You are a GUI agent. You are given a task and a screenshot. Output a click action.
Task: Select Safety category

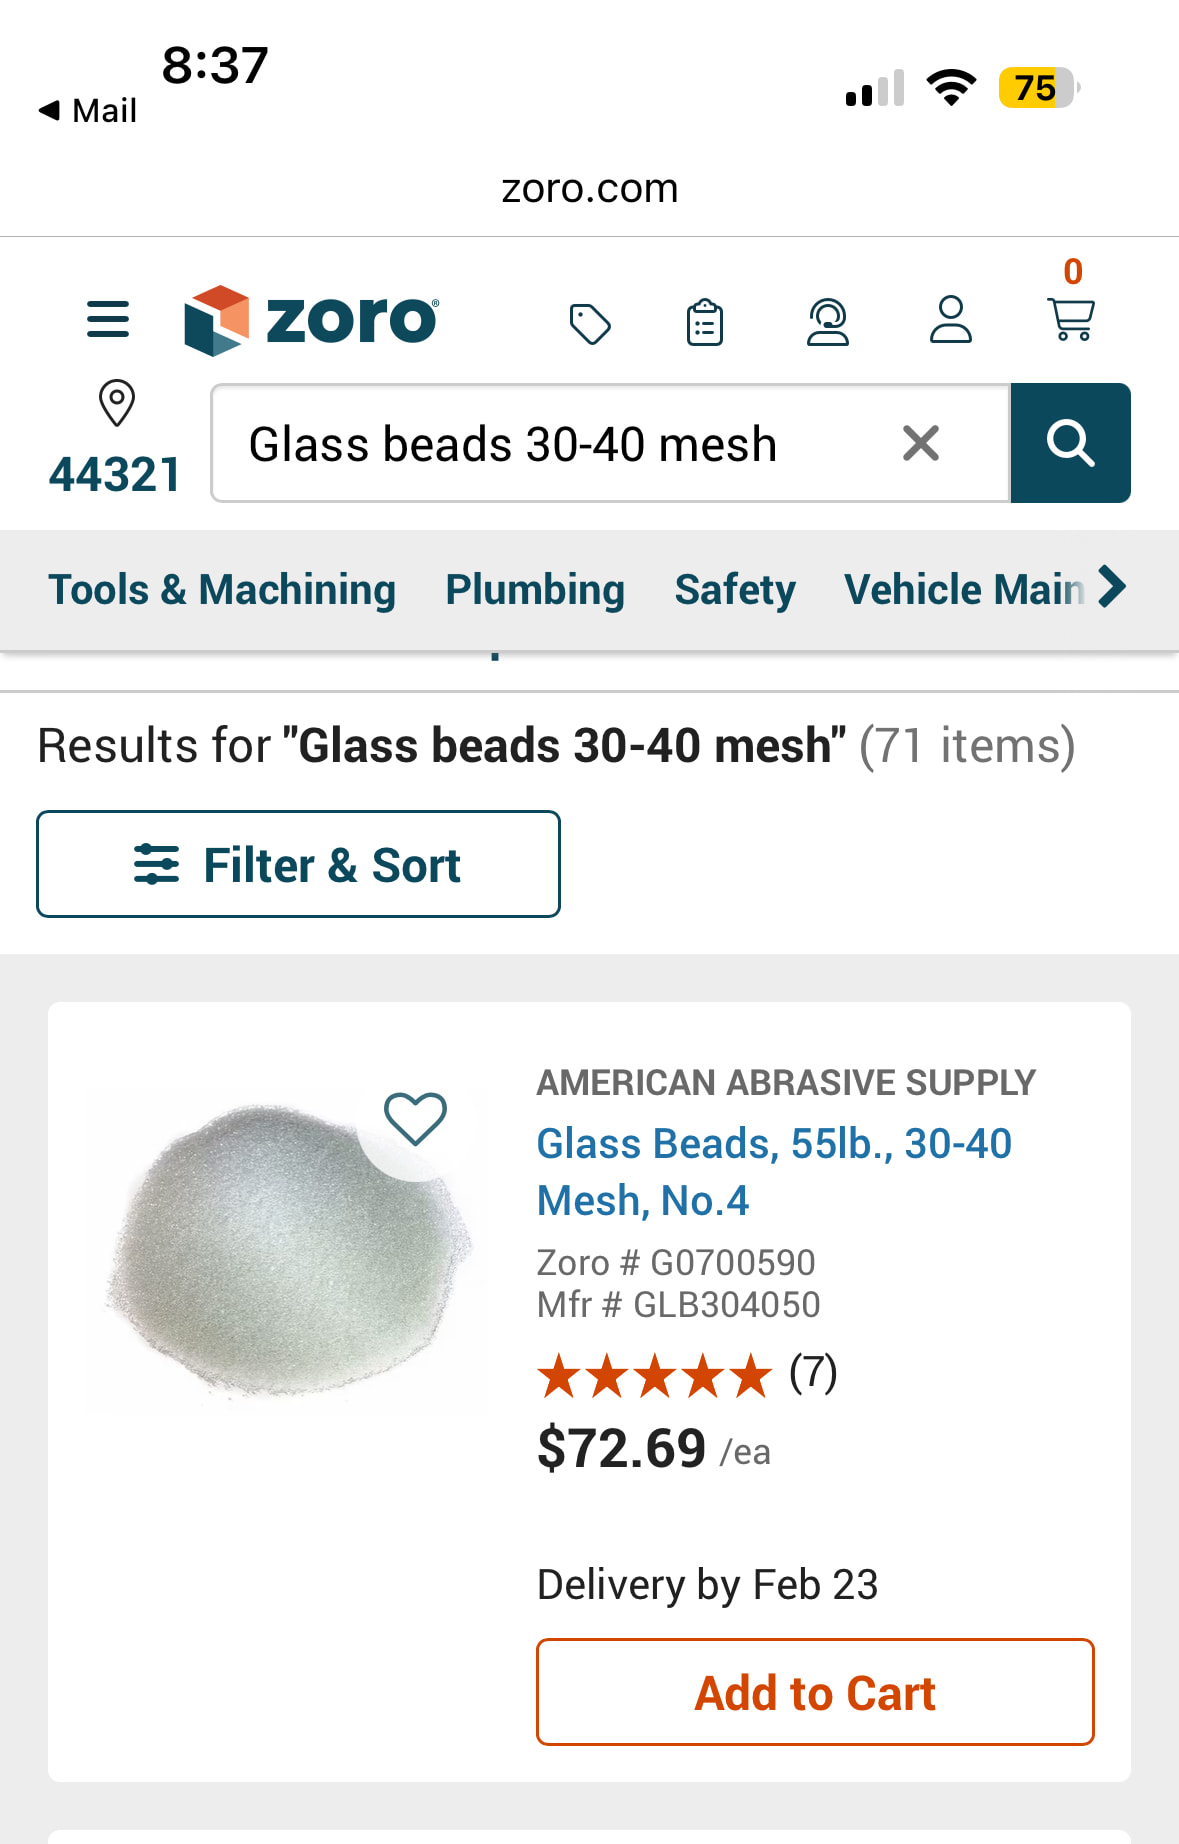pyautogui.click(x=735, y=590)
